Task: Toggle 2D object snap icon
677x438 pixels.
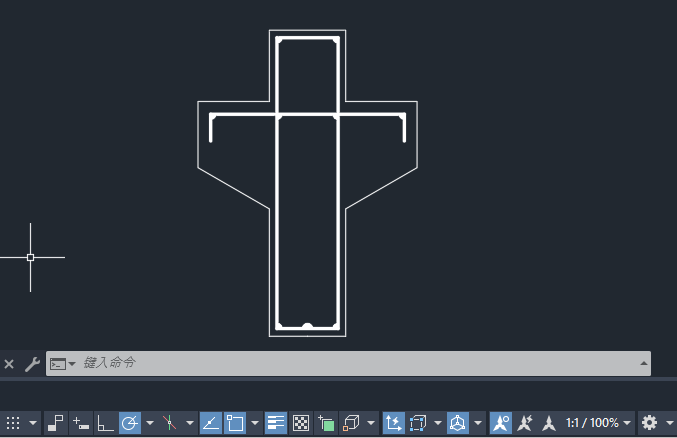Action: (235, 423)
